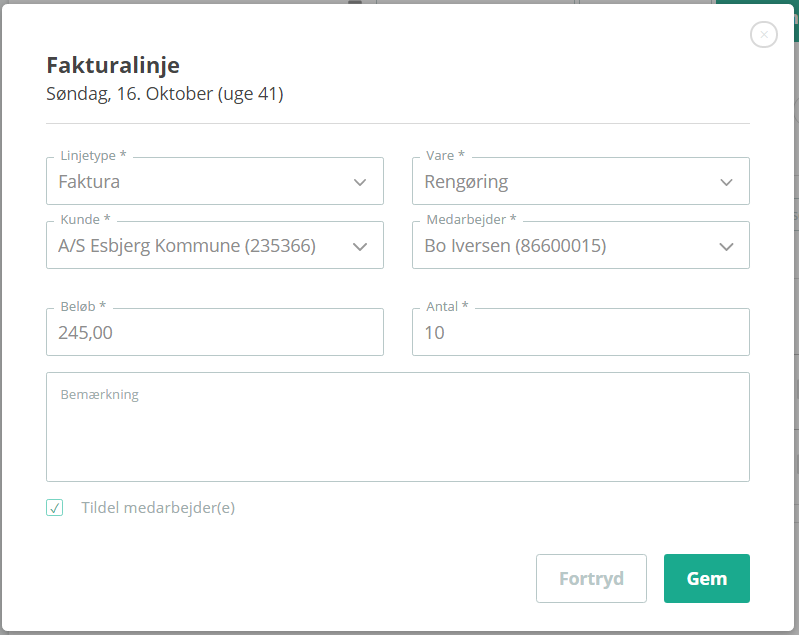The height and width of the screenshot is (635, 799).
Task: Close the Fakturalinje dialog with X icon
Action: pos(763,35)
